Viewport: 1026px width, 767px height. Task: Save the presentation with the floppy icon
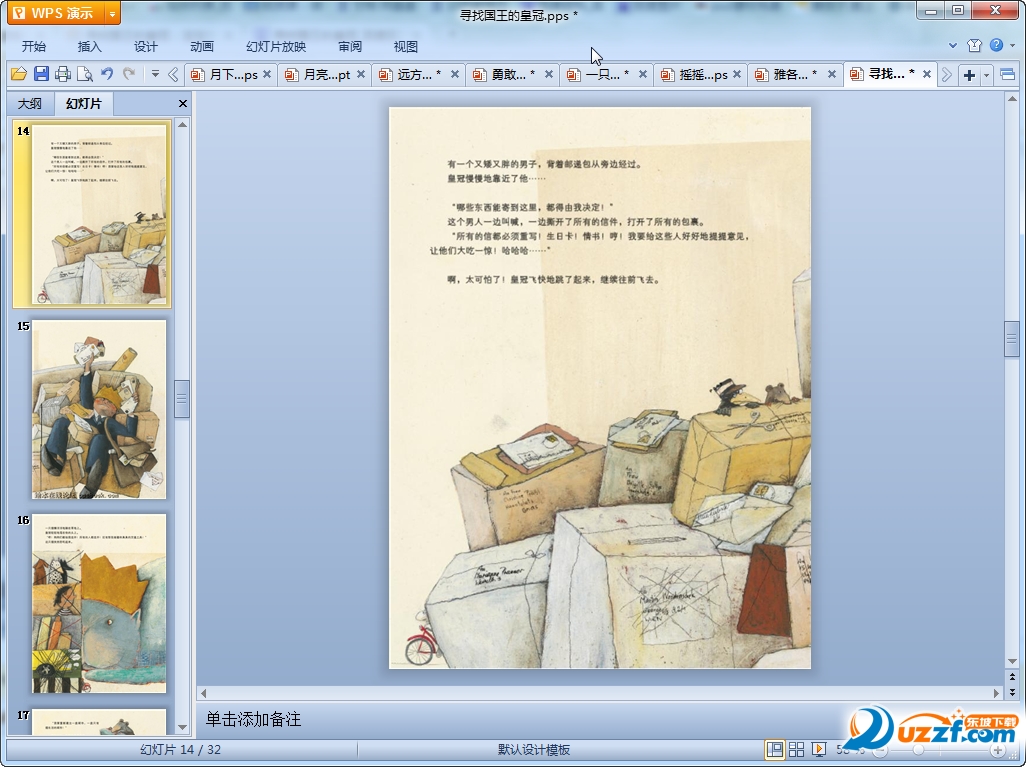tap(41, 74)
